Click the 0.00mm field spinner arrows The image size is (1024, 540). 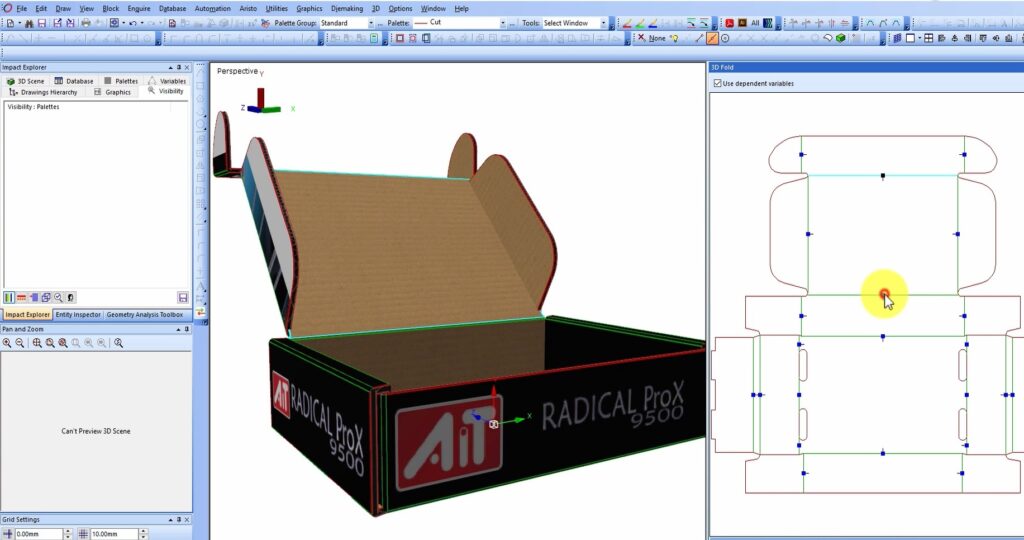pos(67,534)
